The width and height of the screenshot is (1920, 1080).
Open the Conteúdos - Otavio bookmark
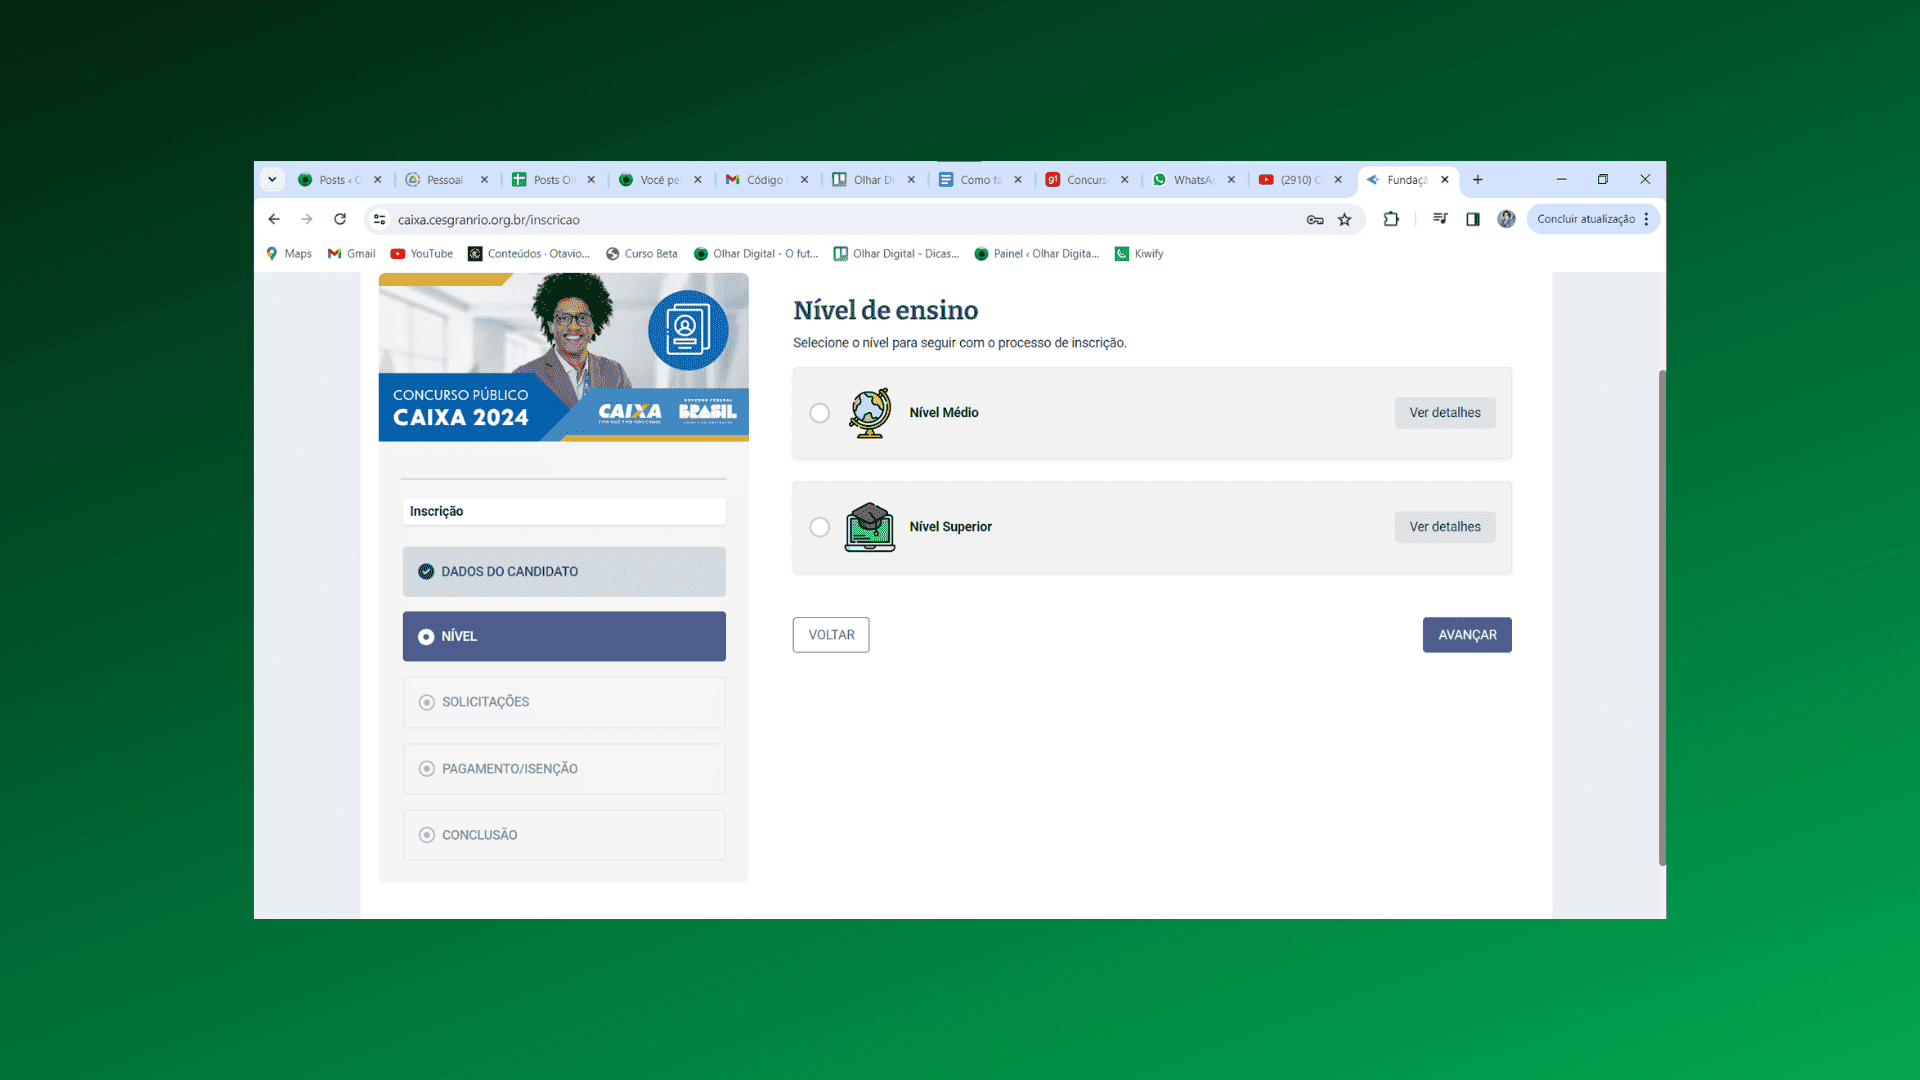pos(529,254)
